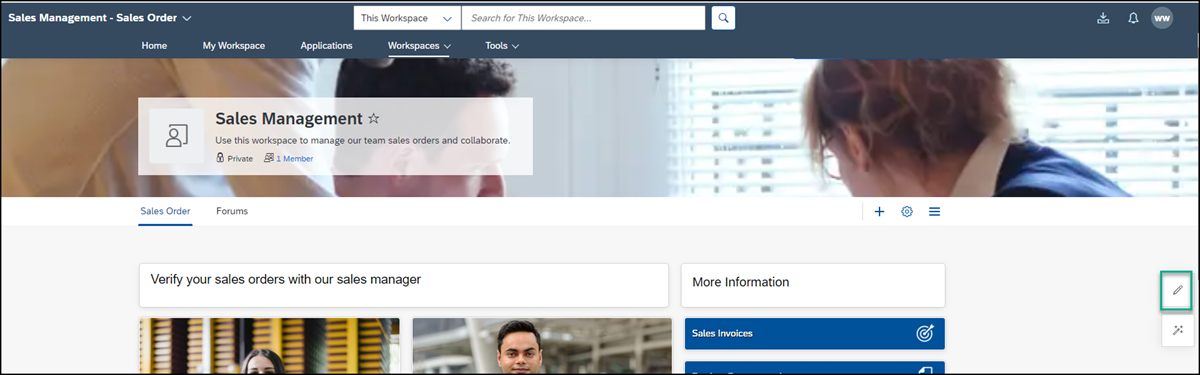Click in the Search for This Workspace field
1200x375 pixels.
[583, 18]
